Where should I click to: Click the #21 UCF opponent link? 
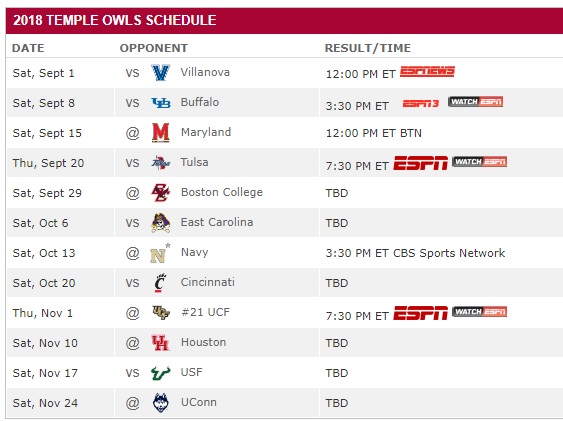[x=205, y=312]
